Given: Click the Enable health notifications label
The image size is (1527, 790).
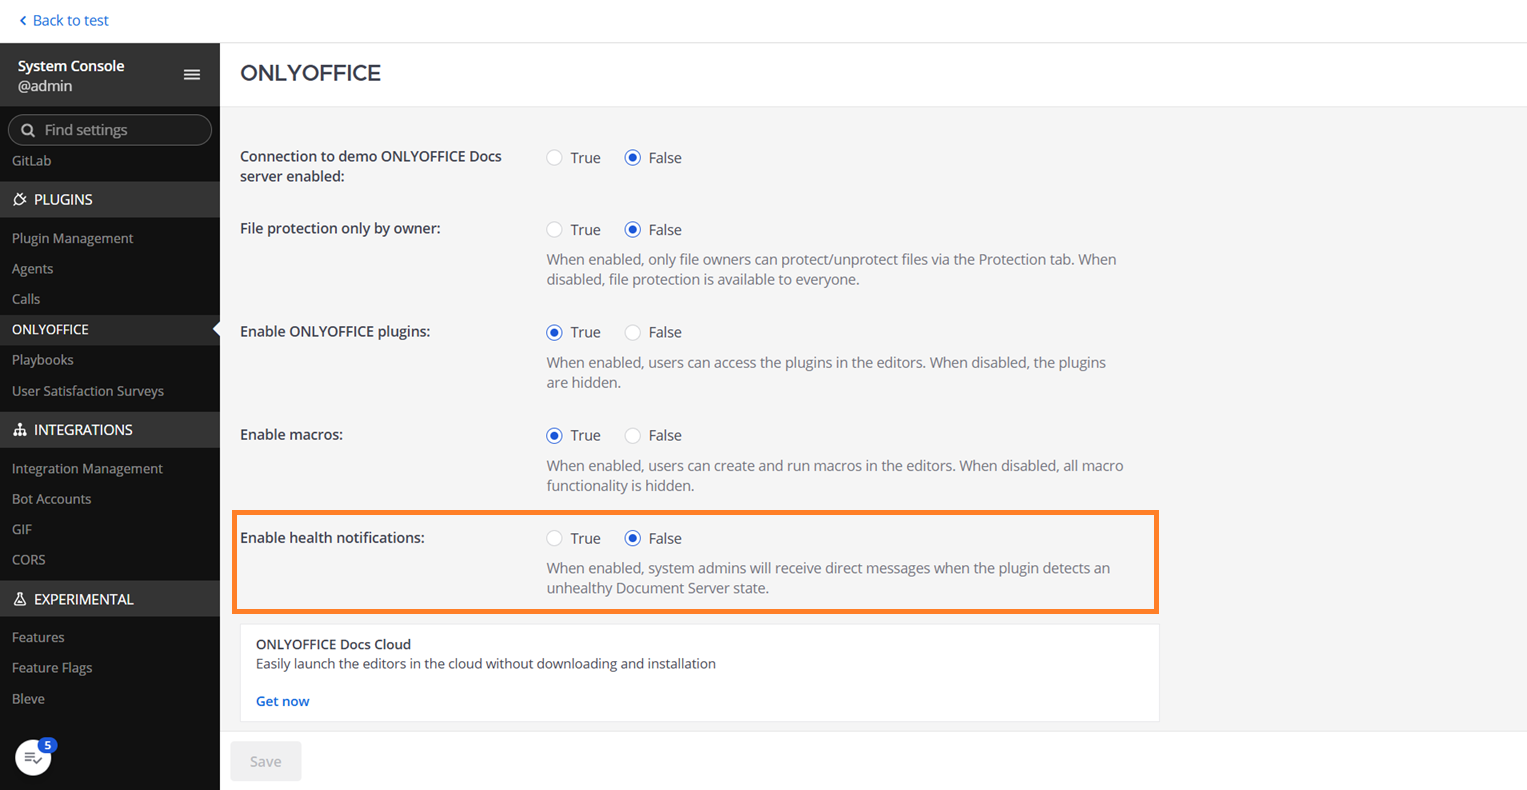Looking at the screenshot, I should click(x=332, y=538).
